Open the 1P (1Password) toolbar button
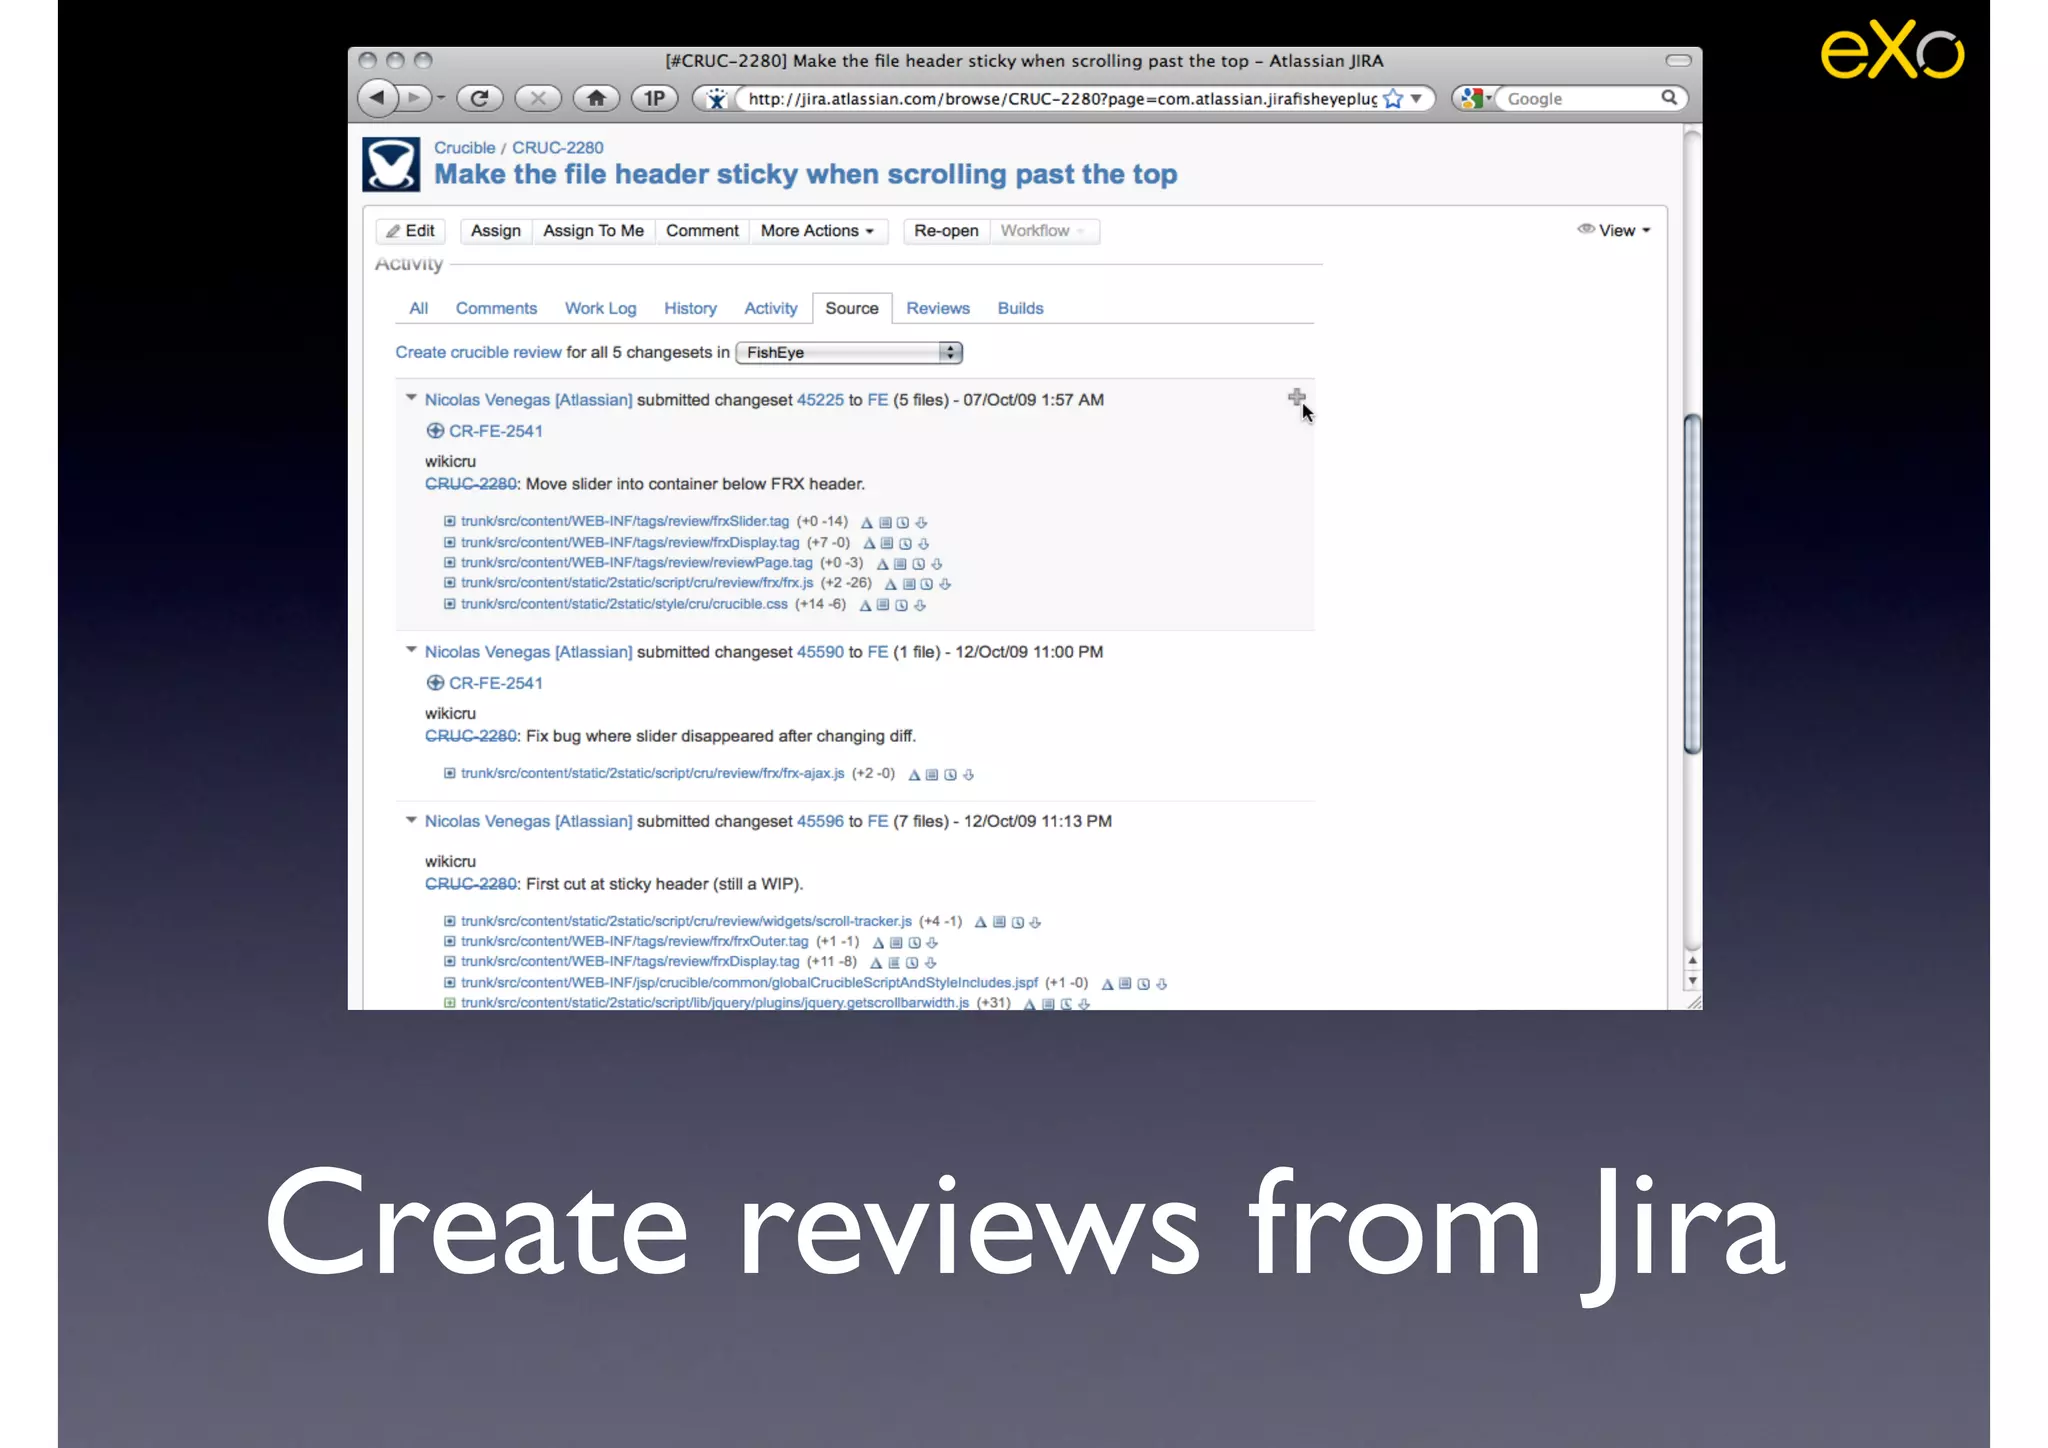Image resolution: width=2048 pixels, height=1448 pixels. 655,98
